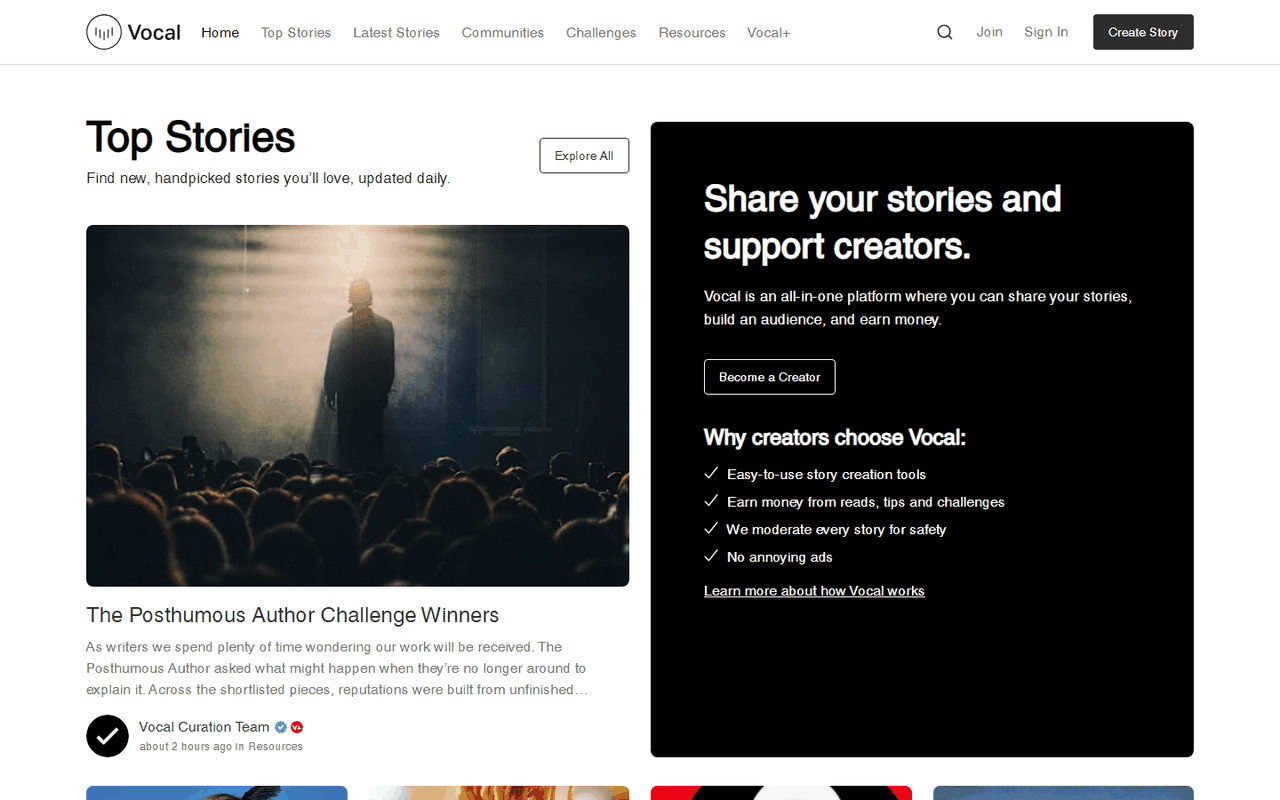This screenshot has height=800, width=1280.
Task: Go to the Home menu item
Action: click(x=220, y=32)
